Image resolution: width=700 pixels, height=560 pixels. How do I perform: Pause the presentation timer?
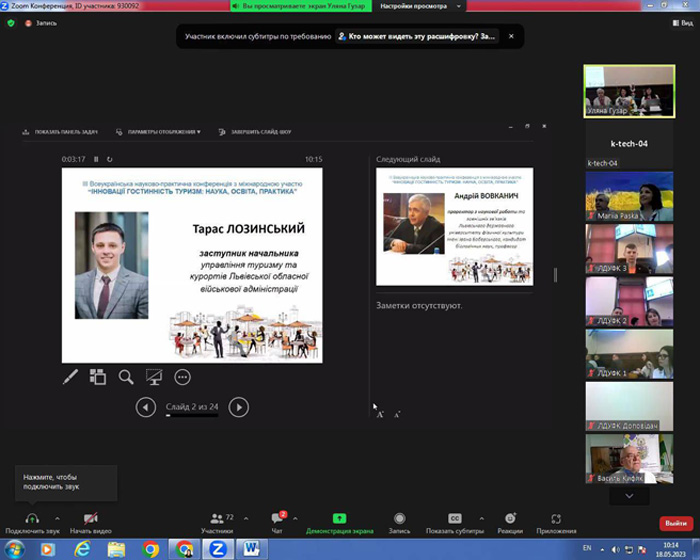pos(96,159)
